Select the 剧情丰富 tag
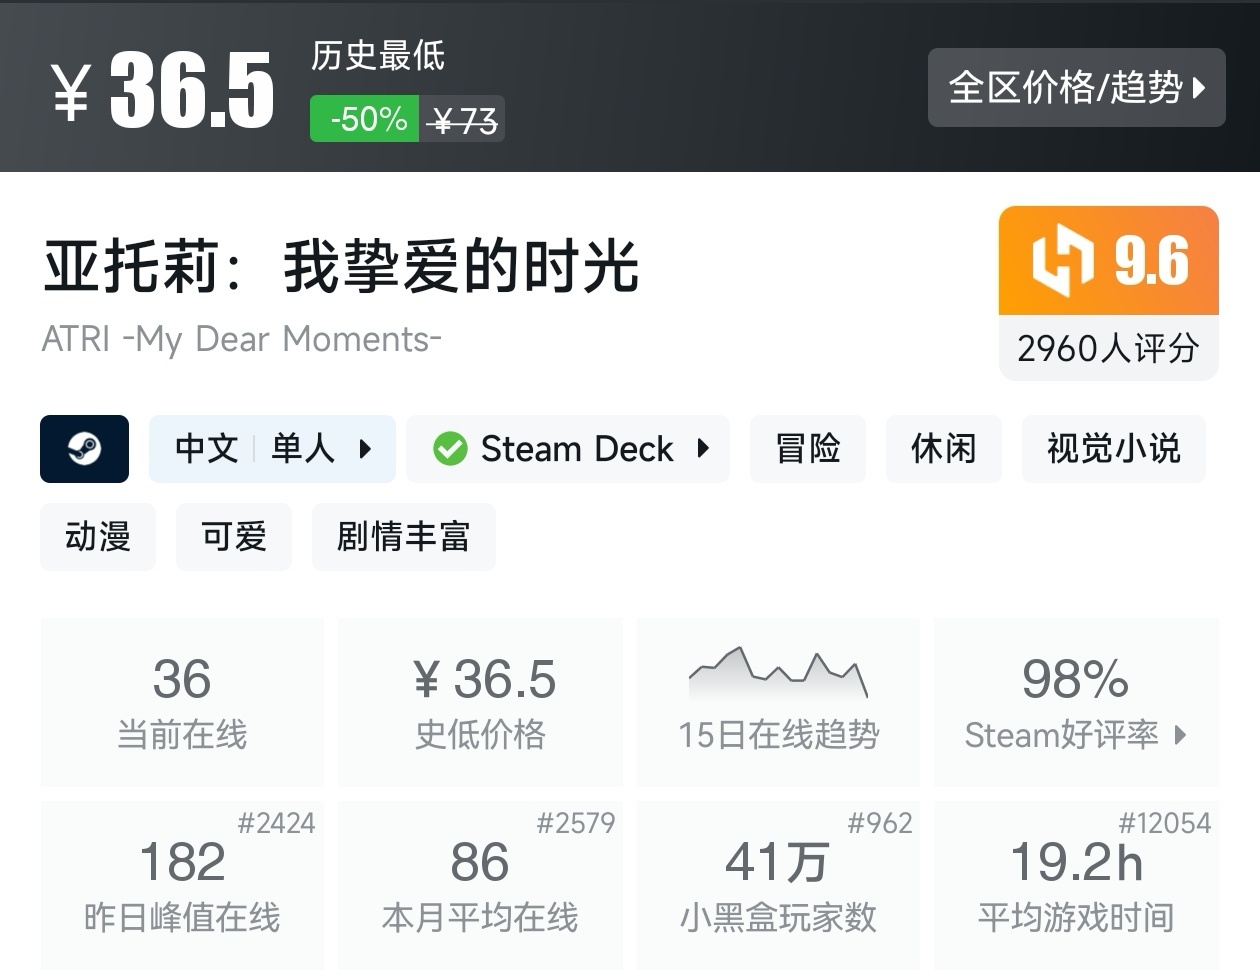Image resolution: width=1260 pixels, height=975 pixels. pos(404,537)
